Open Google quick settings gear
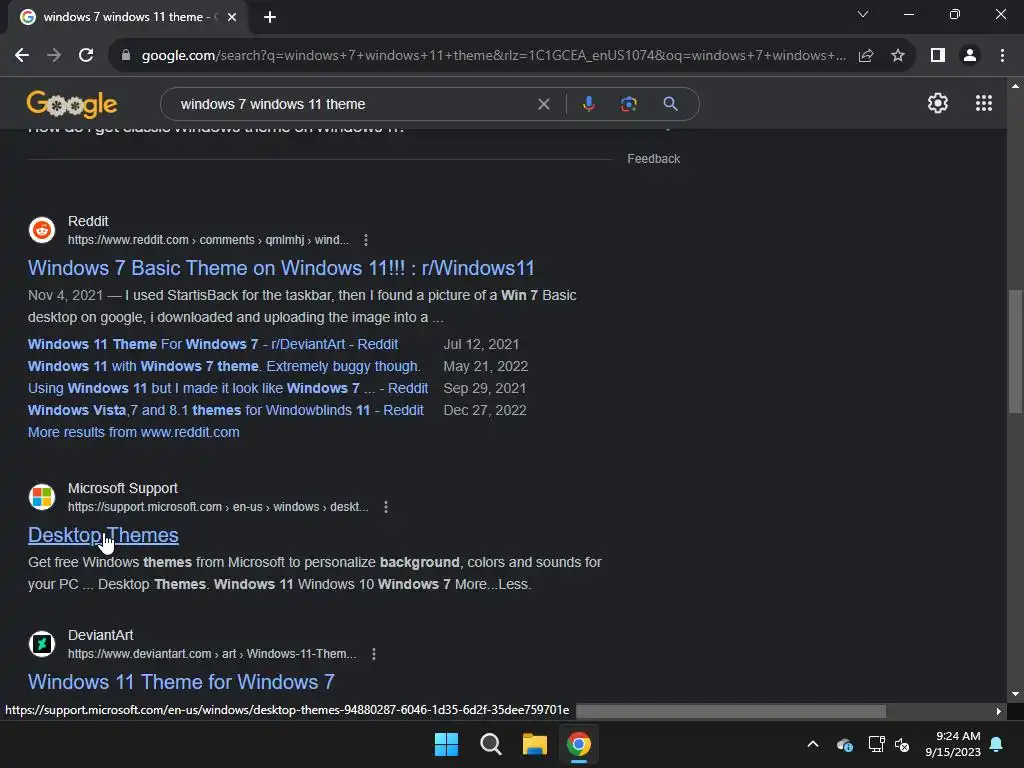This screenshot has height=768, width=1024. pos(938,103)
